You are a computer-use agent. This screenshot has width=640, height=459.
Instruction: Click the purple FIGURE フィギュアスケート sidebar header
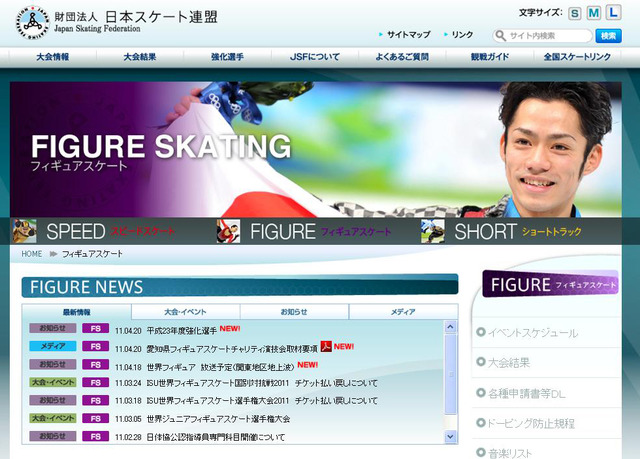(x=550, y=284)
